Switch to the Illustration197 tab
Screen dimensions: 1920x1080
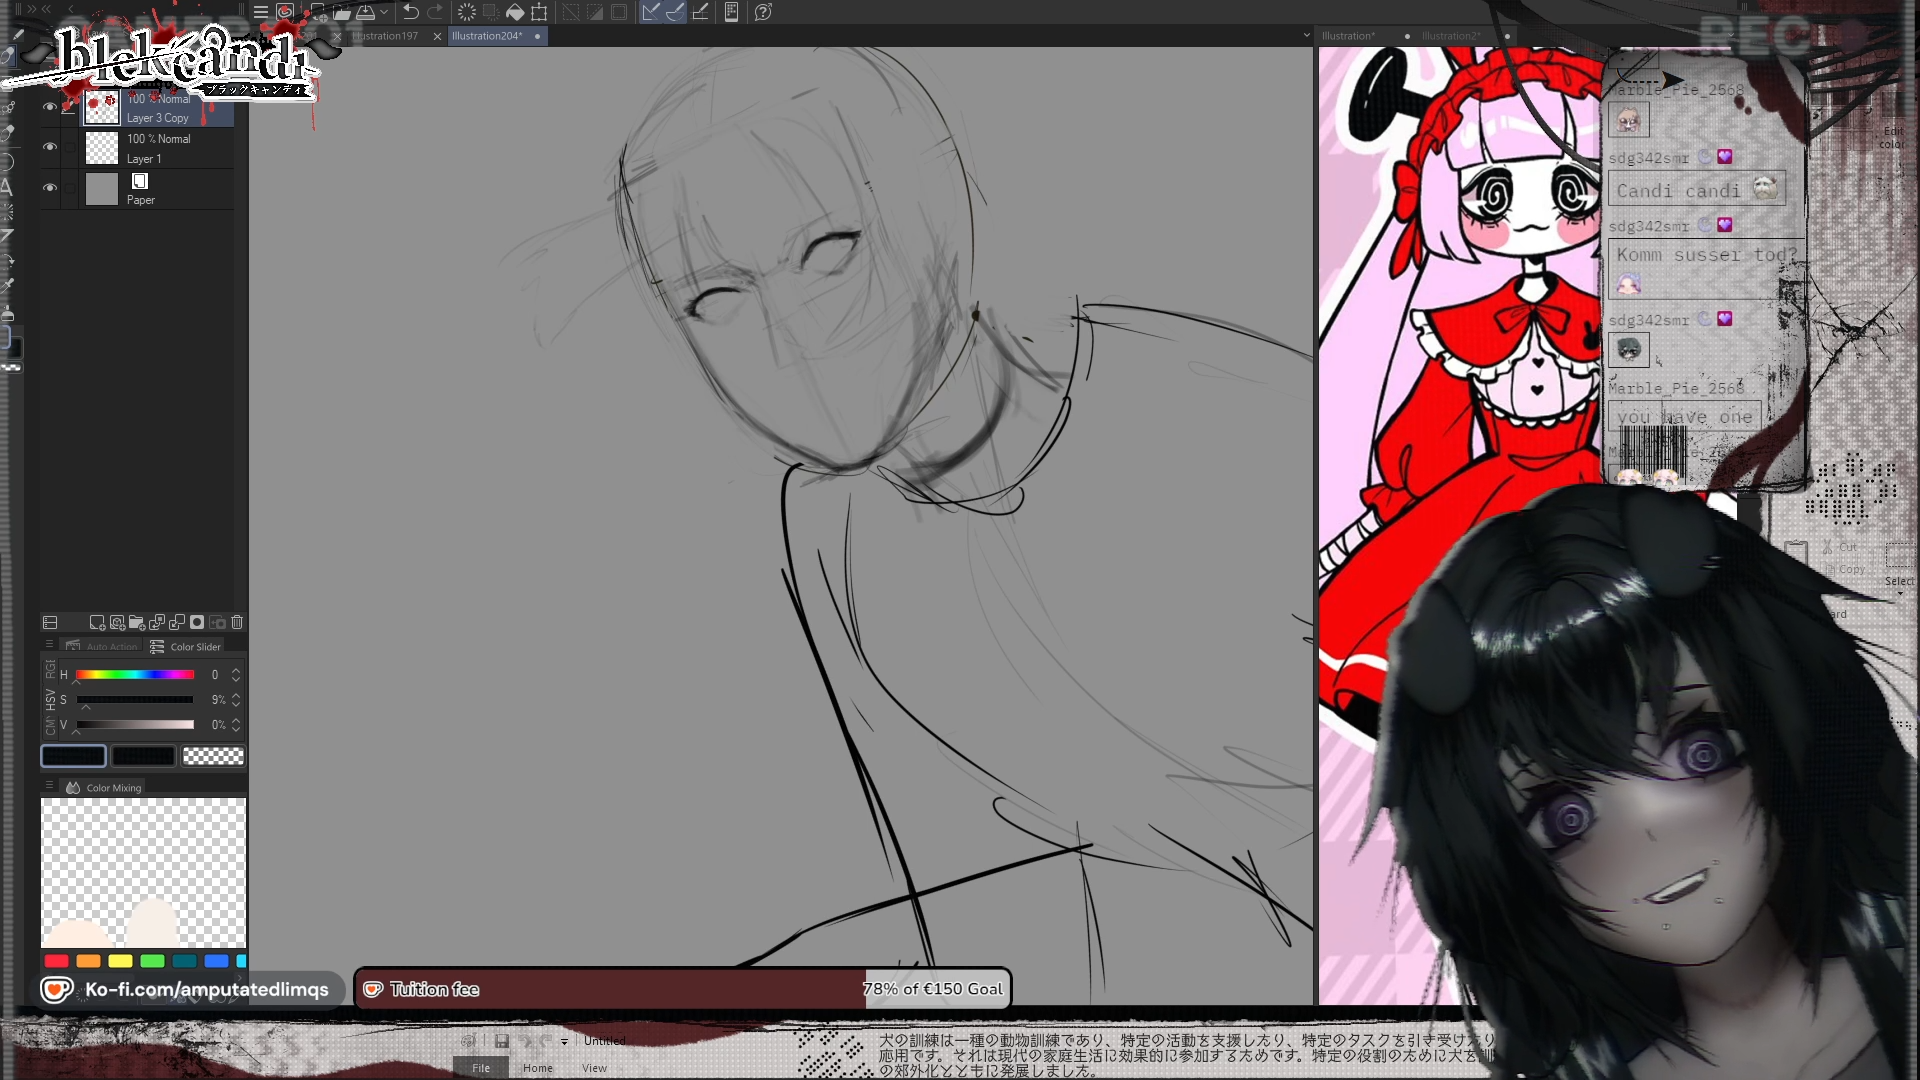point(387,36)
